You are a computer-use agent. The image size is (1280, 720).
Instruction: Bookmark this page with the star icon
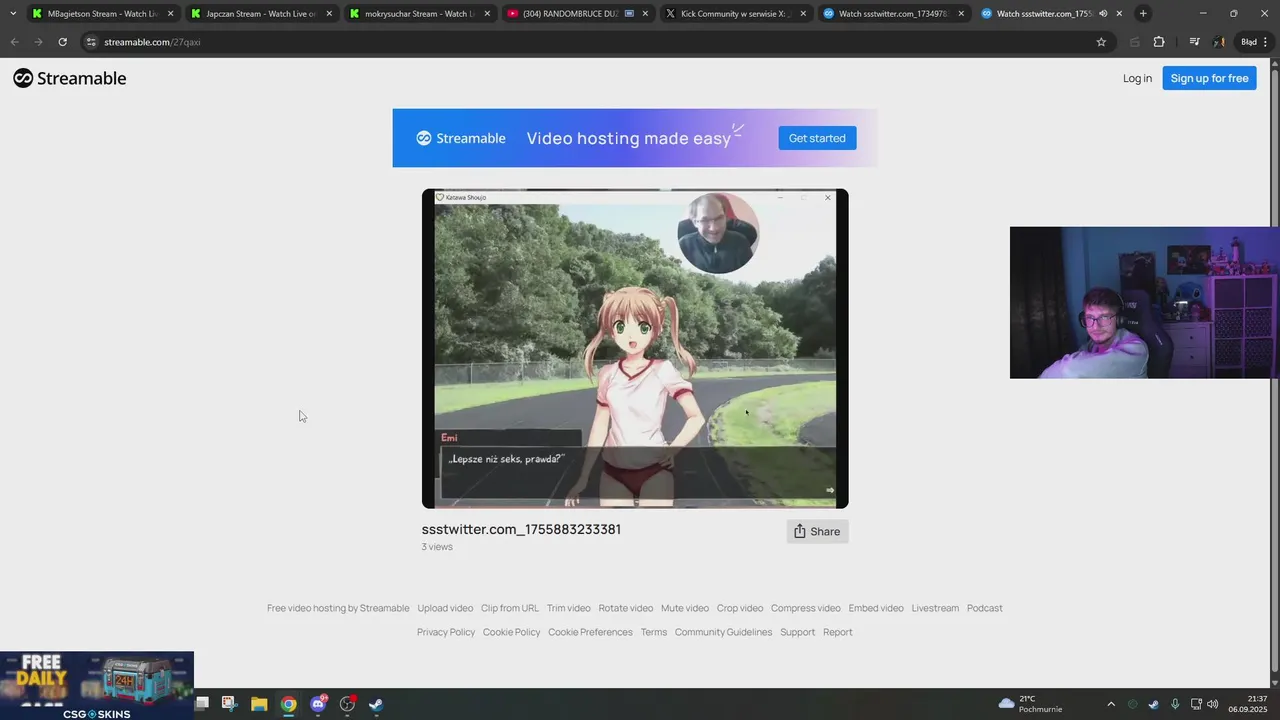click(1101, 42)
